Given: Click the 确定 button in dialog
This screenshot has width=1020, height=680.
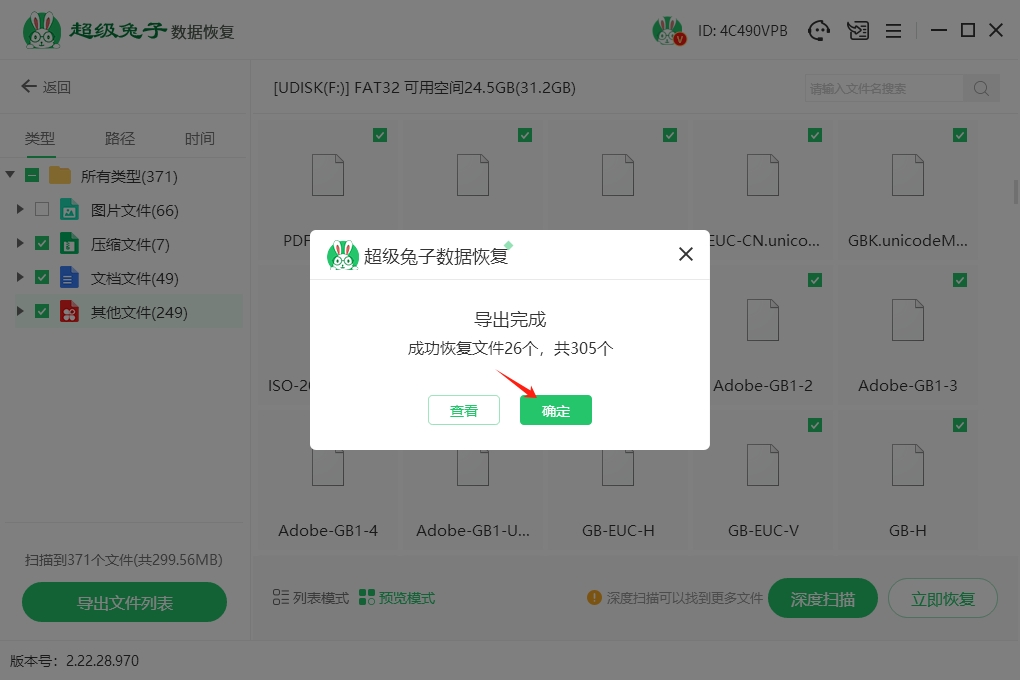Looking at the screenshot, I should click(555, 410).
